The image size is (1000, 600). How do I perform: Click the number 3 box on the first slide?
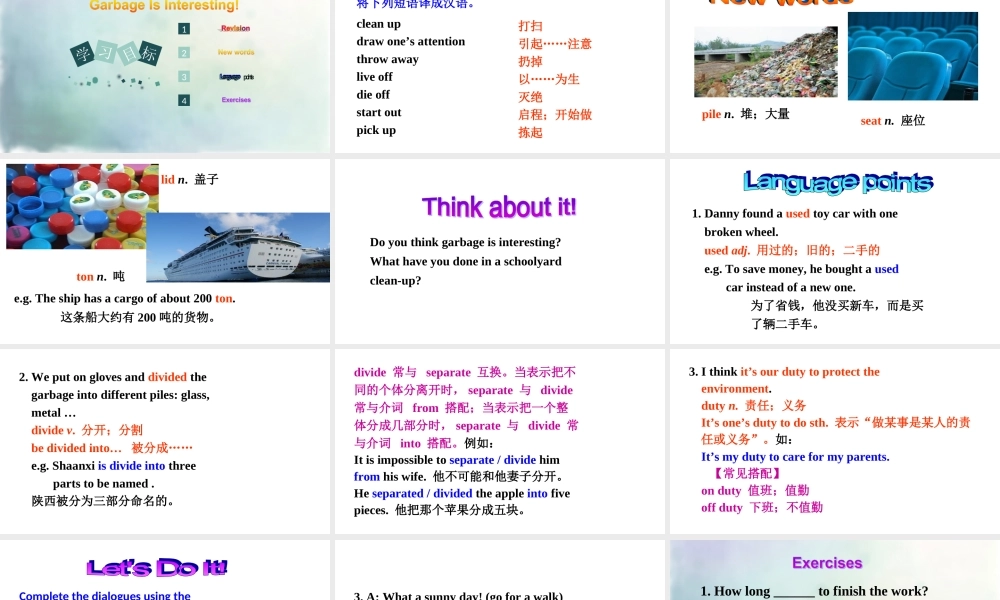pos(184,77)
